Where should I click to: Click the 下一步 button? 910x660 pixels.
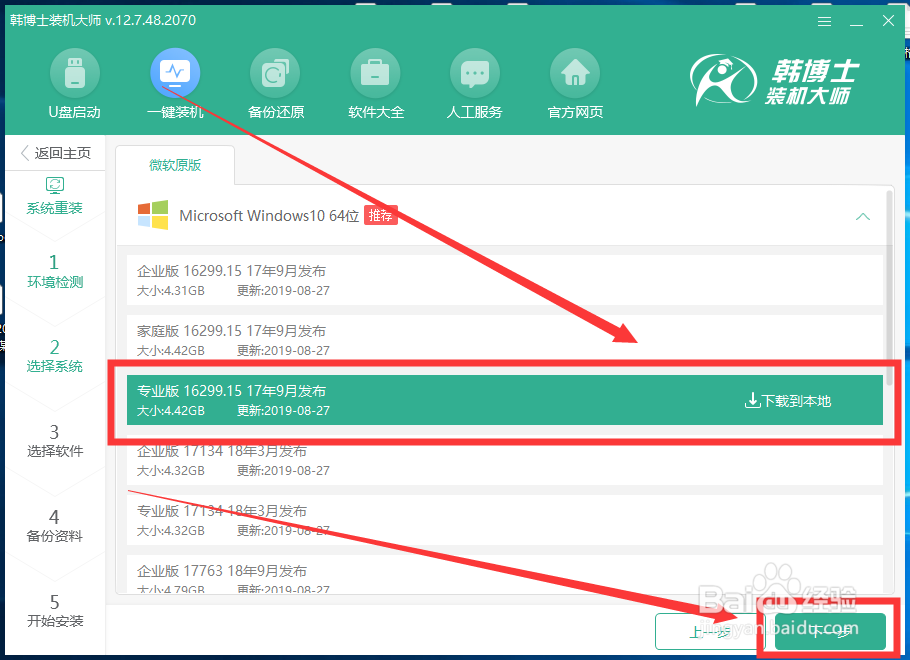point(830,632)
